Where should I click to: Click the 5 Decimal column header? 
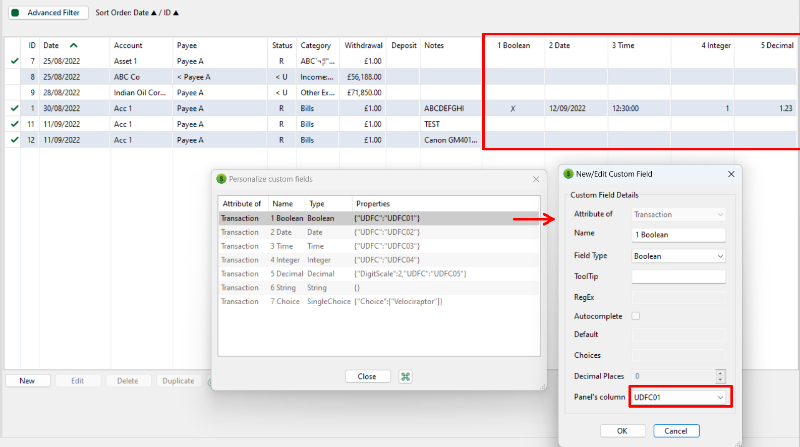click(x=766, y=45)
